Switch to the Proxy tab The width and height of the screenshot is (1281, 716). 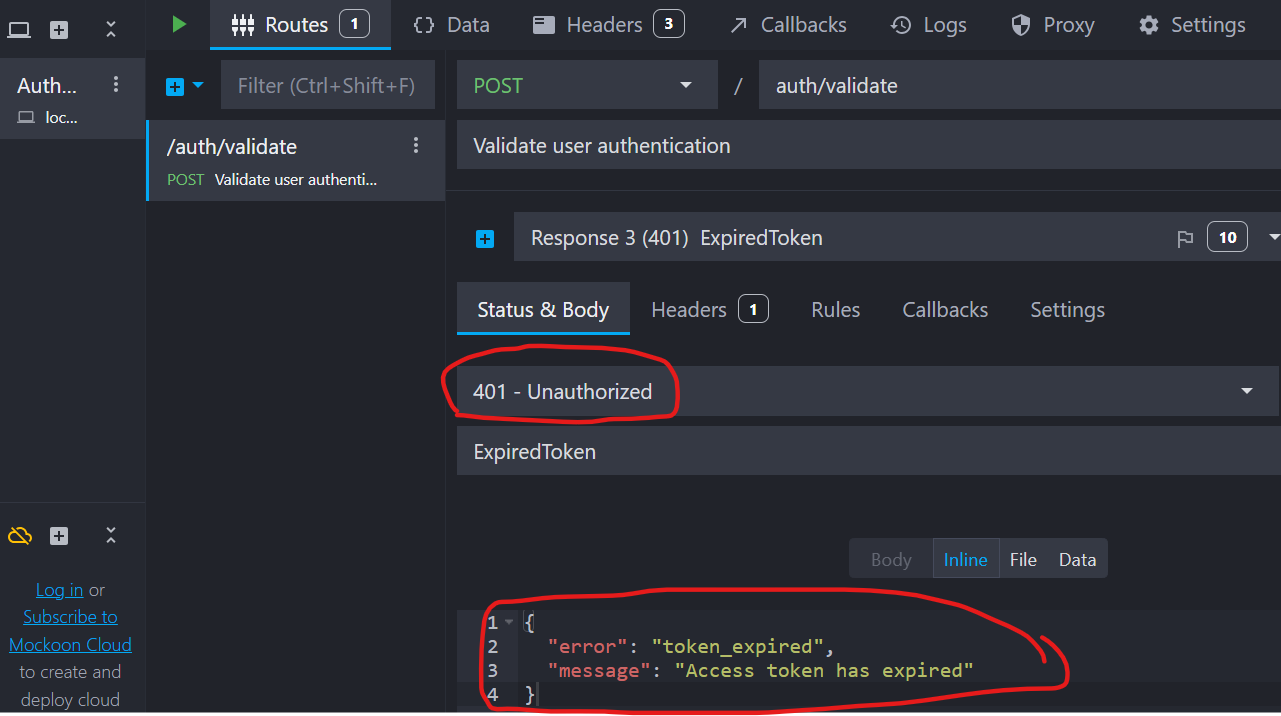1052,25
